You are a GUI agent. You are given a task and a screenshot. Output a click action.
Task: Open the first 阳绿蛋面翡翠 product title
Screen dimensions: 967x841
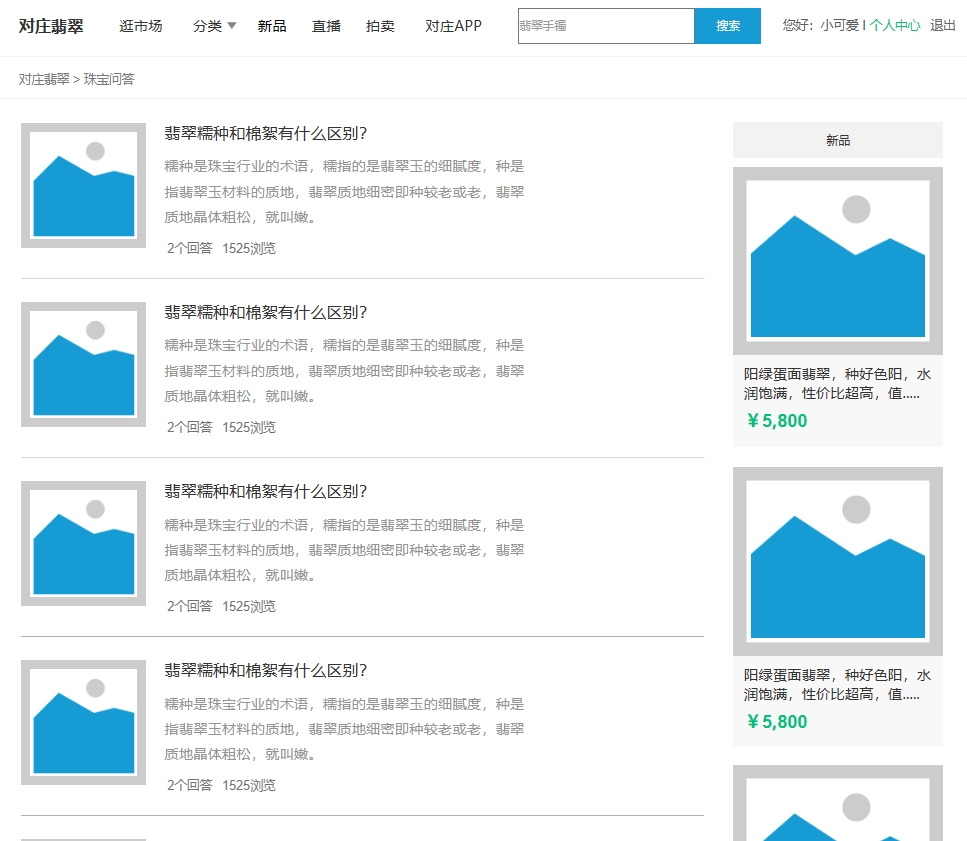click(837, 384)
